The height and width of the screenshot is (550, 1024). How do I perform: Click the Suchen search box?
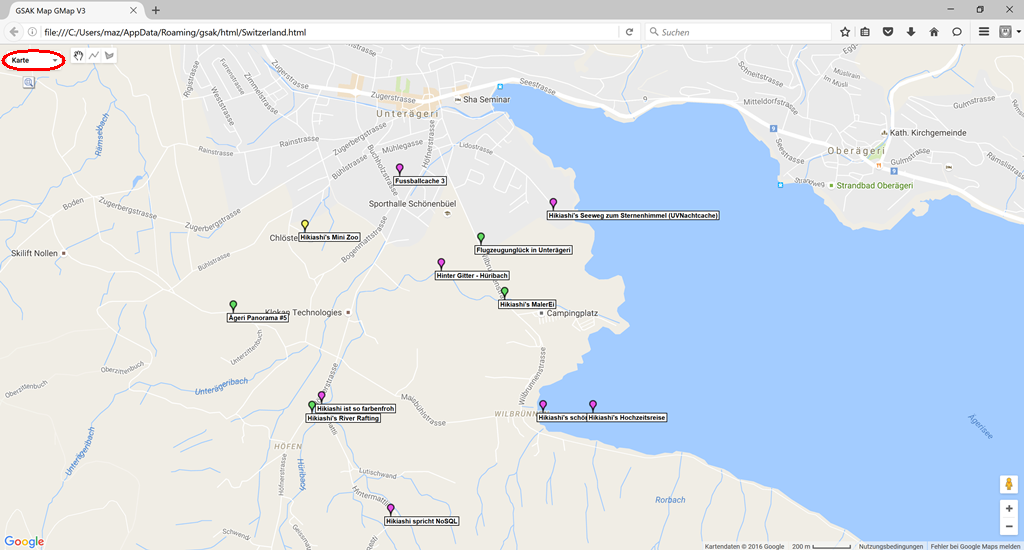pyautogui.click(x=738, y=32)
